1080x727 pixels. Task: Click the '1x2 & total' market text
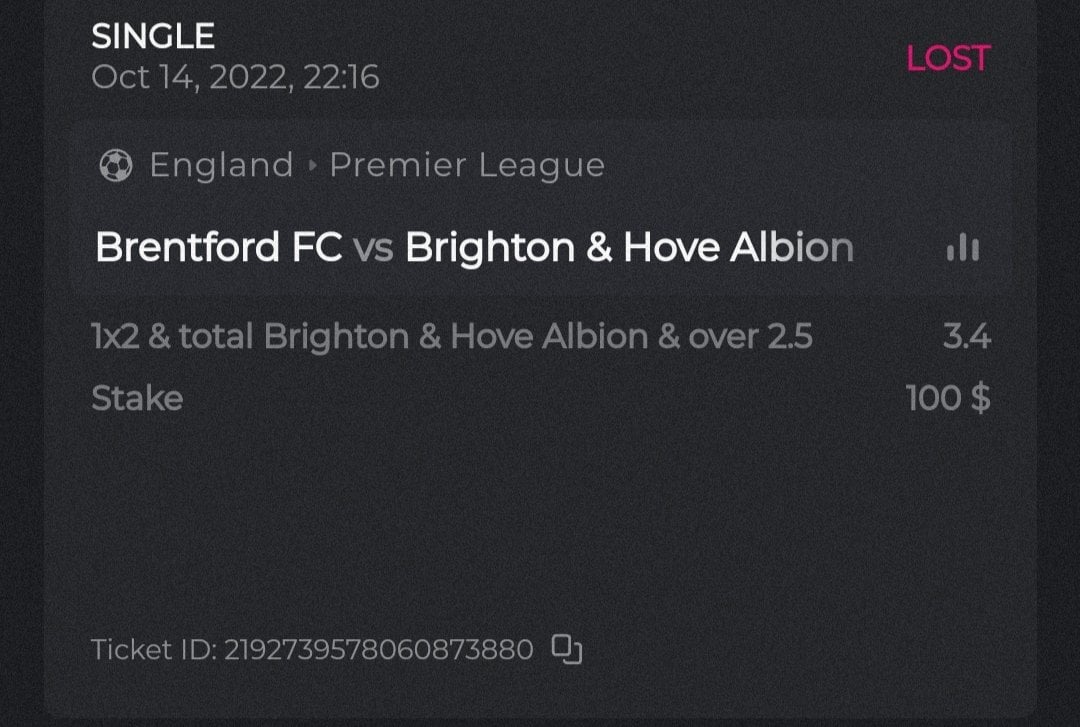click(174, 337)
